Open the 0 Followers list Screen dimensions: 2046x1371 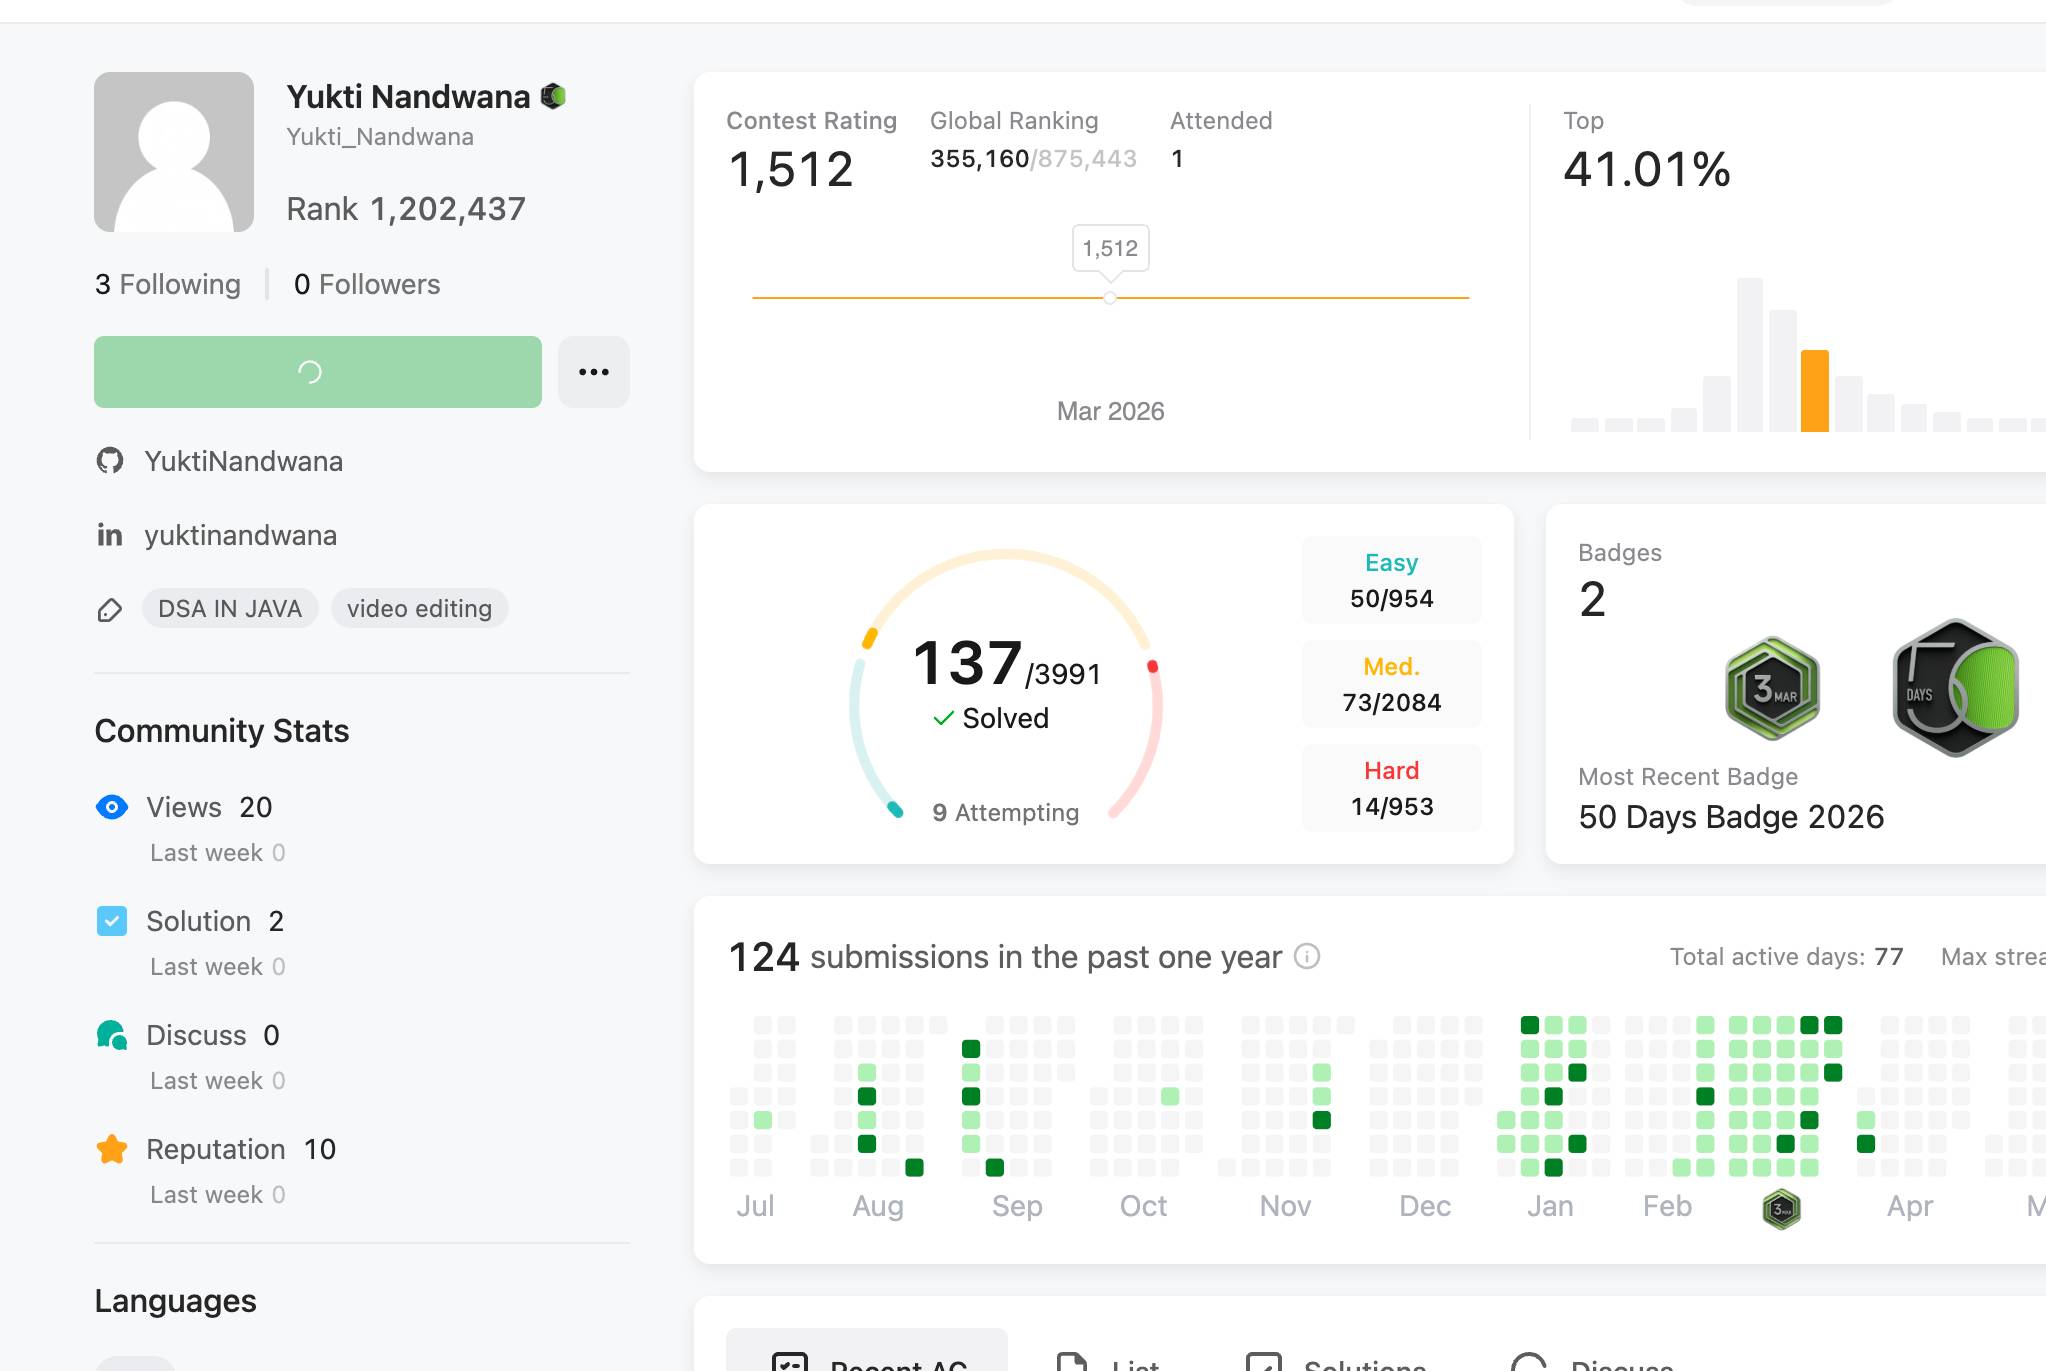pos(367,284)
